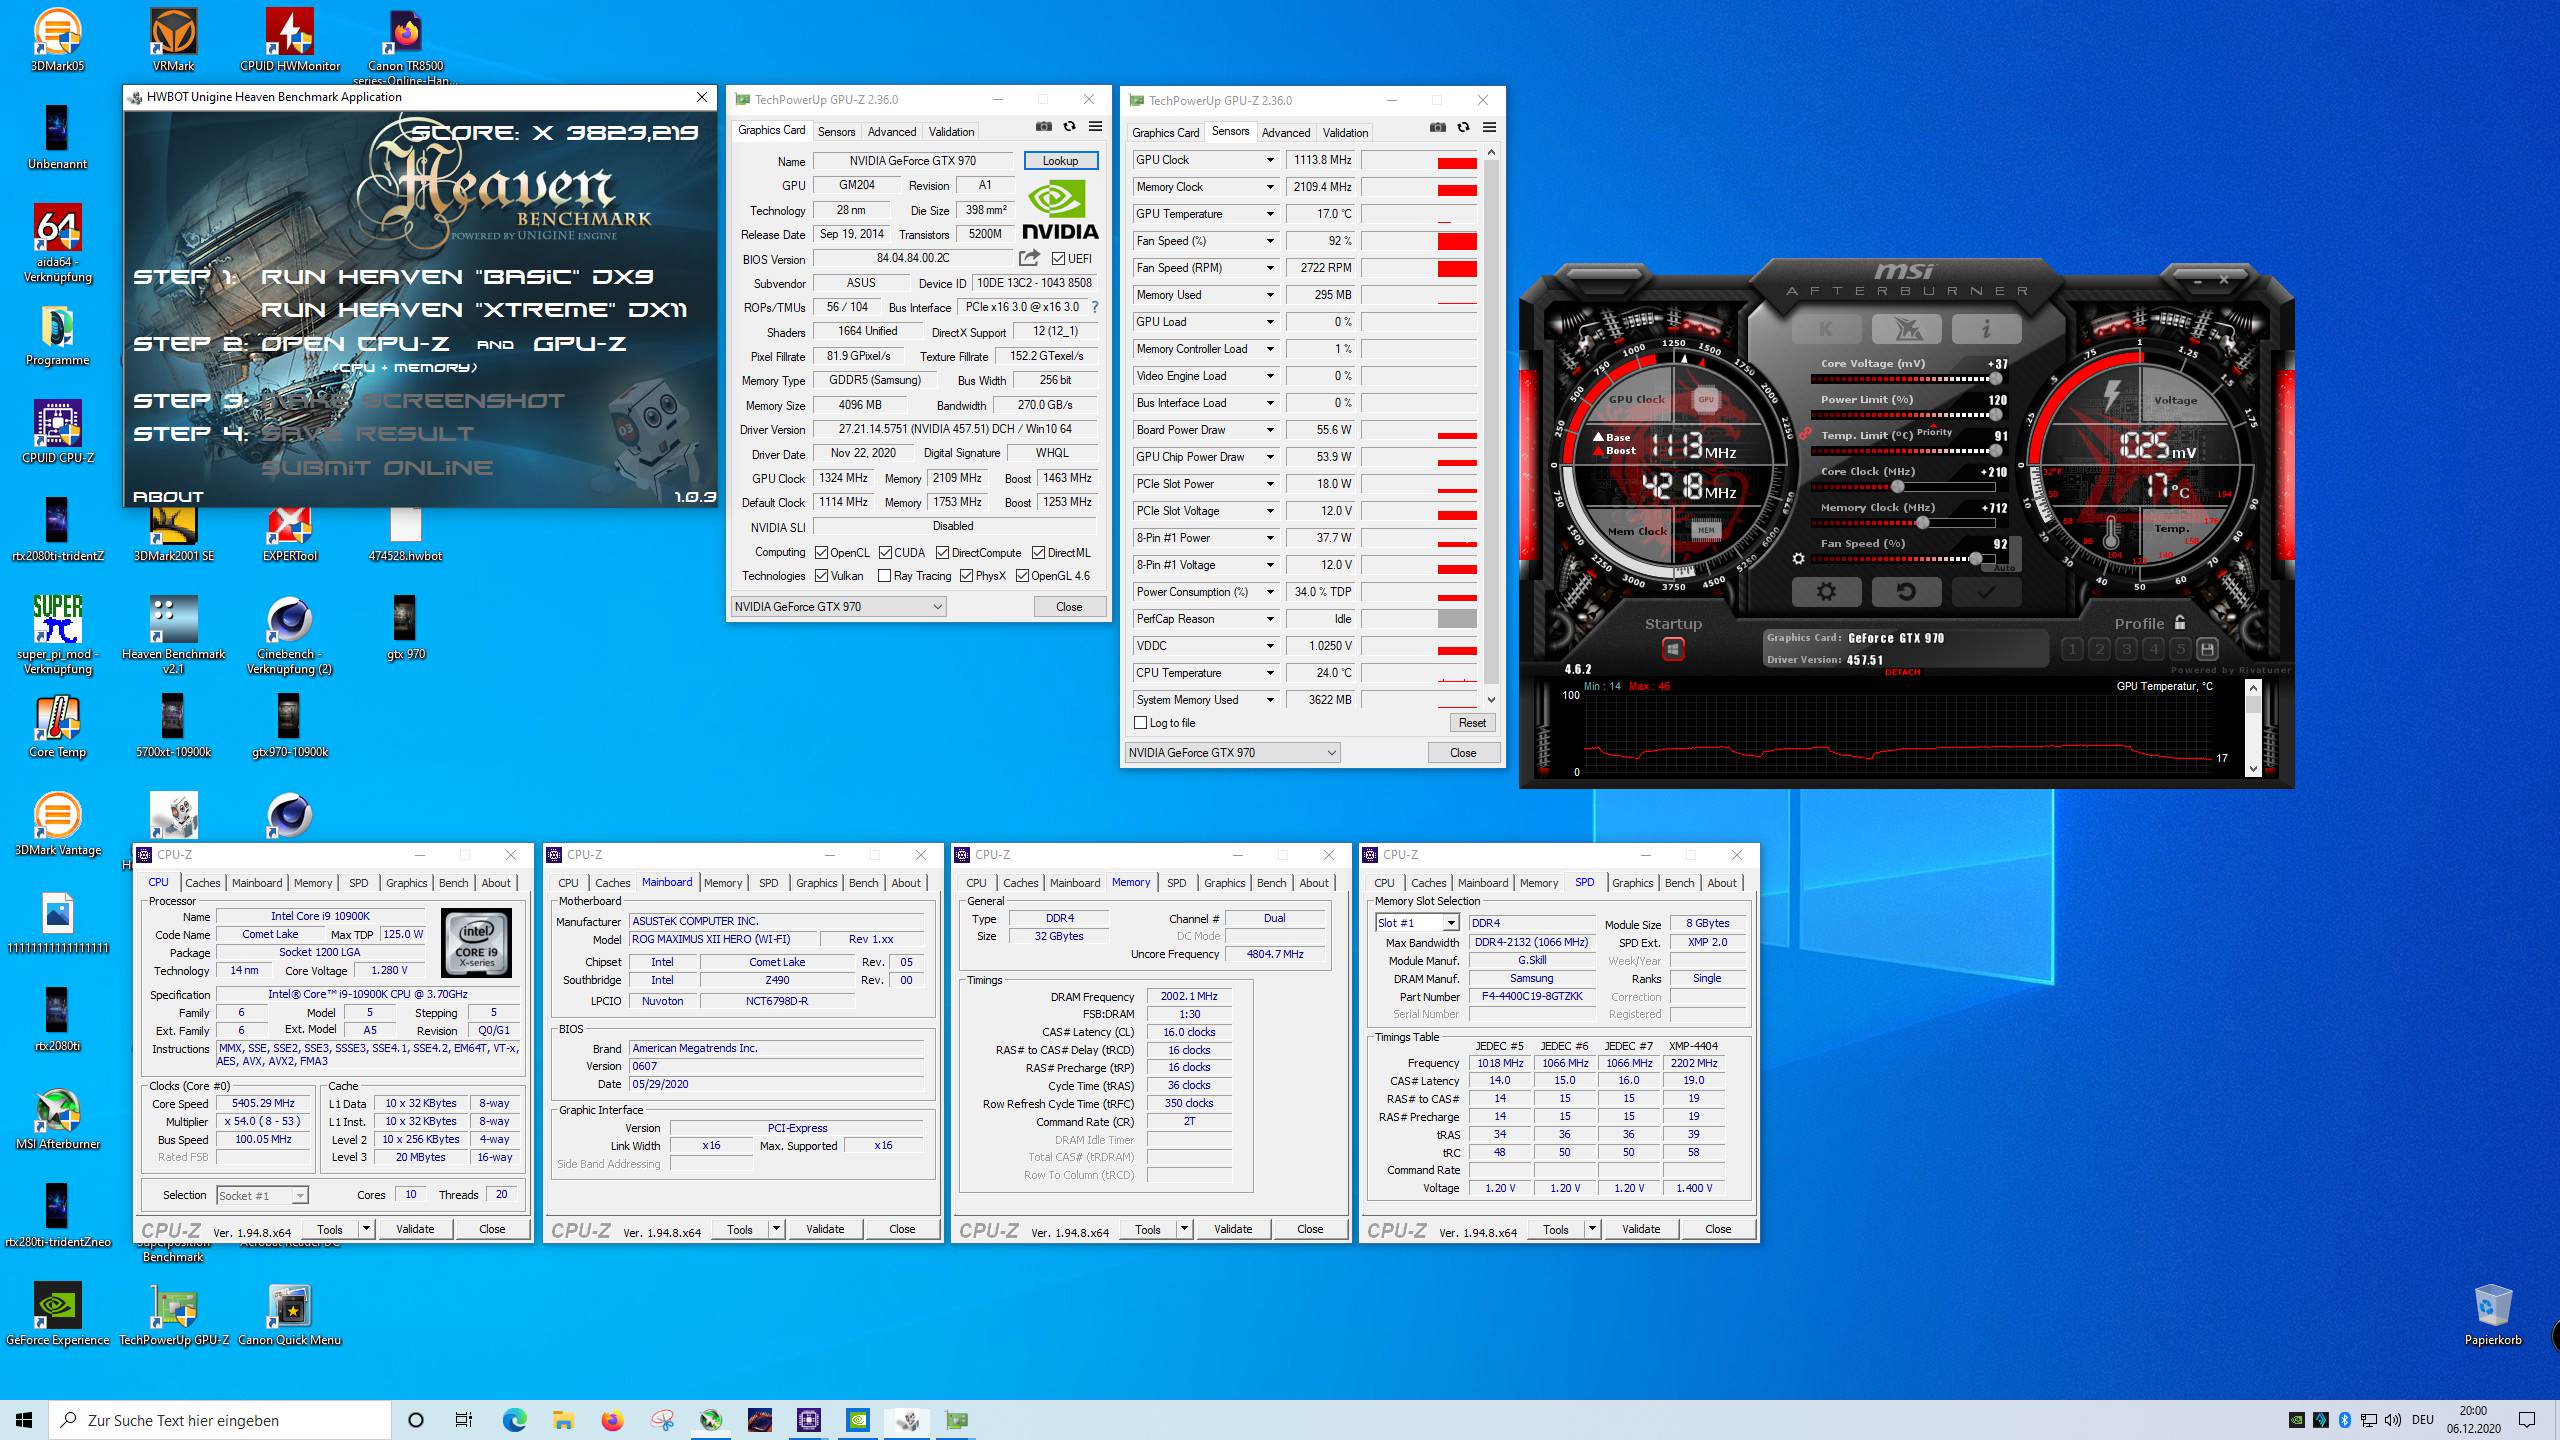This screenshot has width=2560, height=1440.
Task: Expand the GPU Clock sensor dropdown
Action: point(1270,160)
